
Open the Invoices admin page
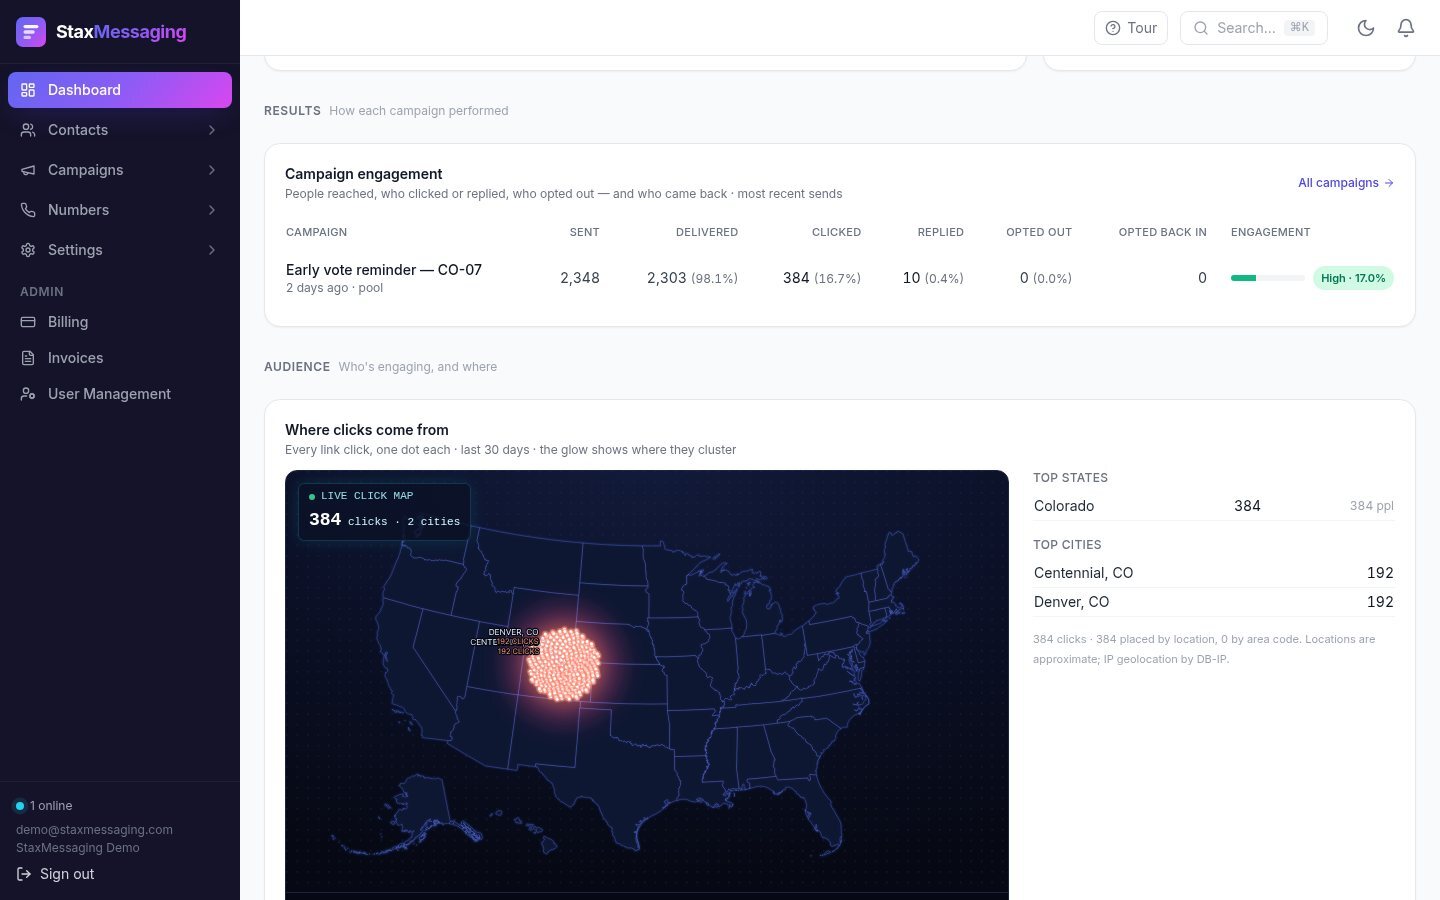[x=120, y=358]
